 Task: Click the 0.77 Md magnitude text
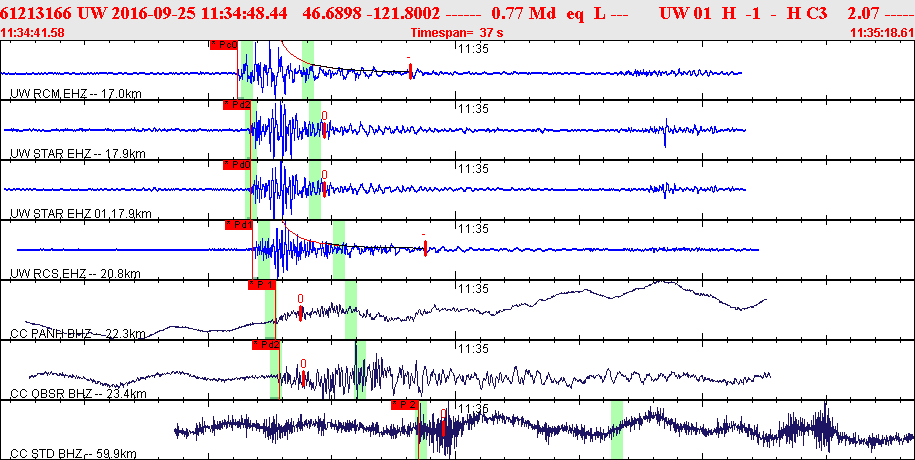tap(524, 13)
